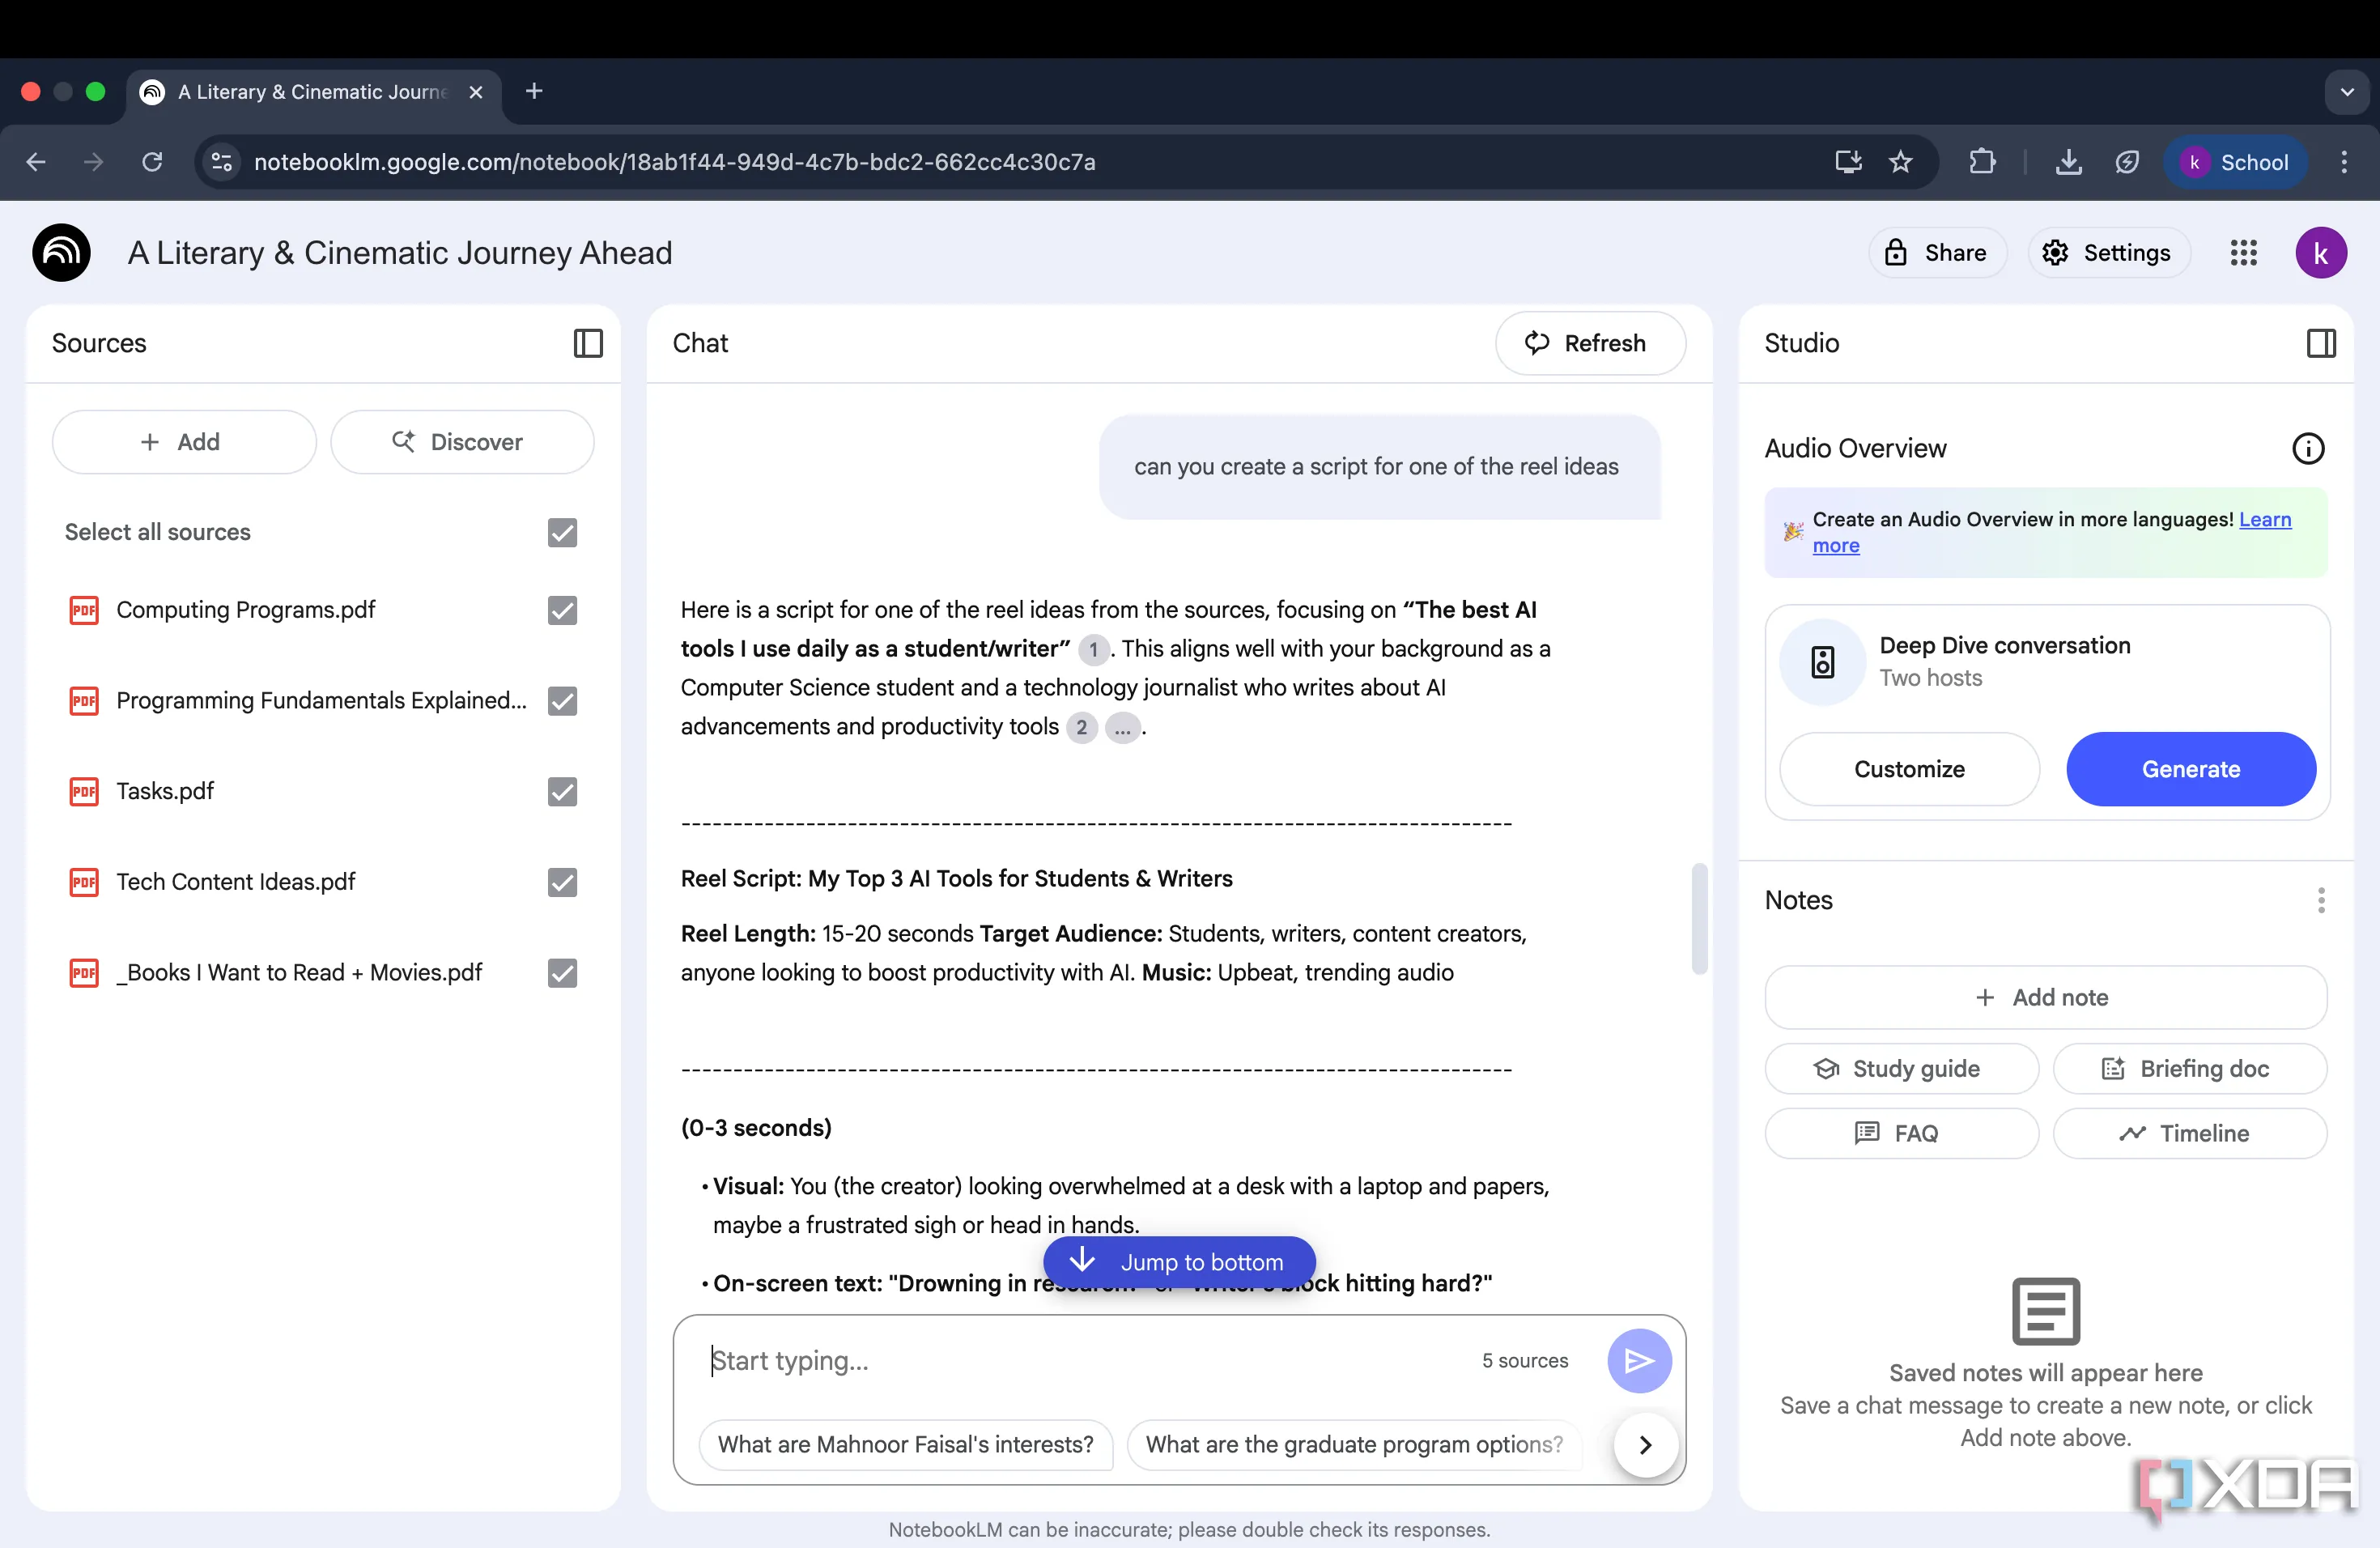
Task: Show next suggested questions chevron
Action: [x=1645, y=1444]
